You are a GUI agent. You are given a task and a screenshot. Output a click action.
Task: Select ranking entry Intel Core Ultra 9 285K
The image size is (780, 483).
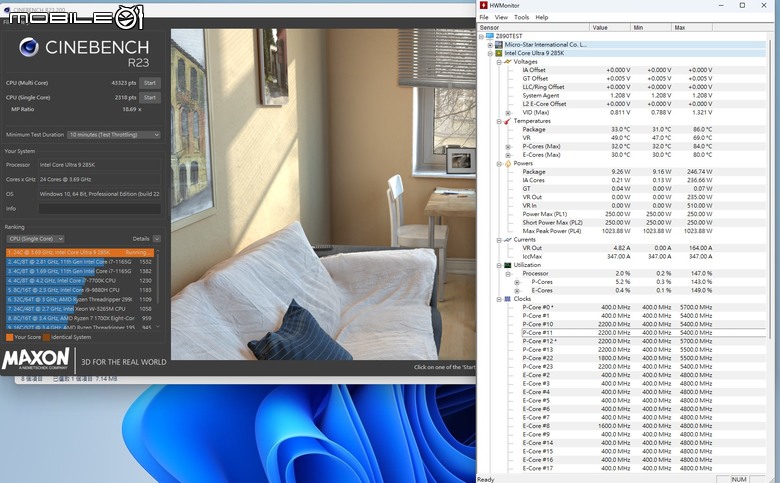tap(80, 253)
